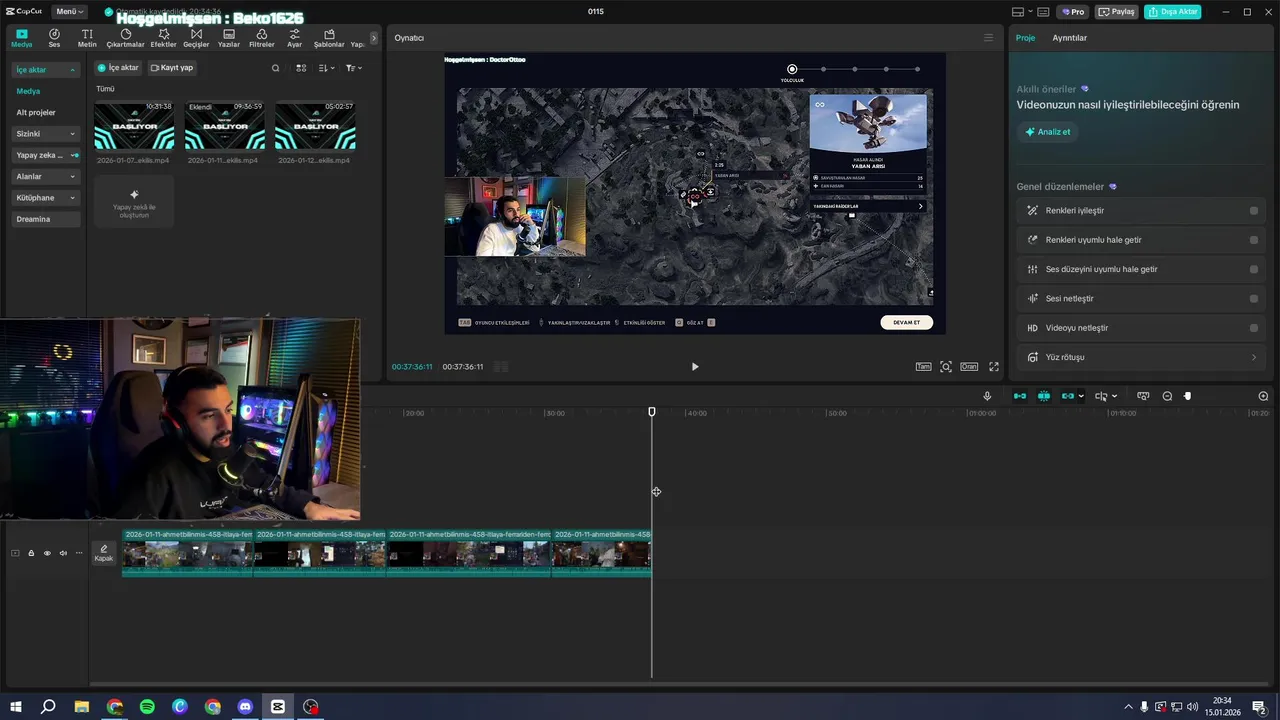Zoom out the timeline
This screenshot has width=1280, height=720.
pos(1167,396)
